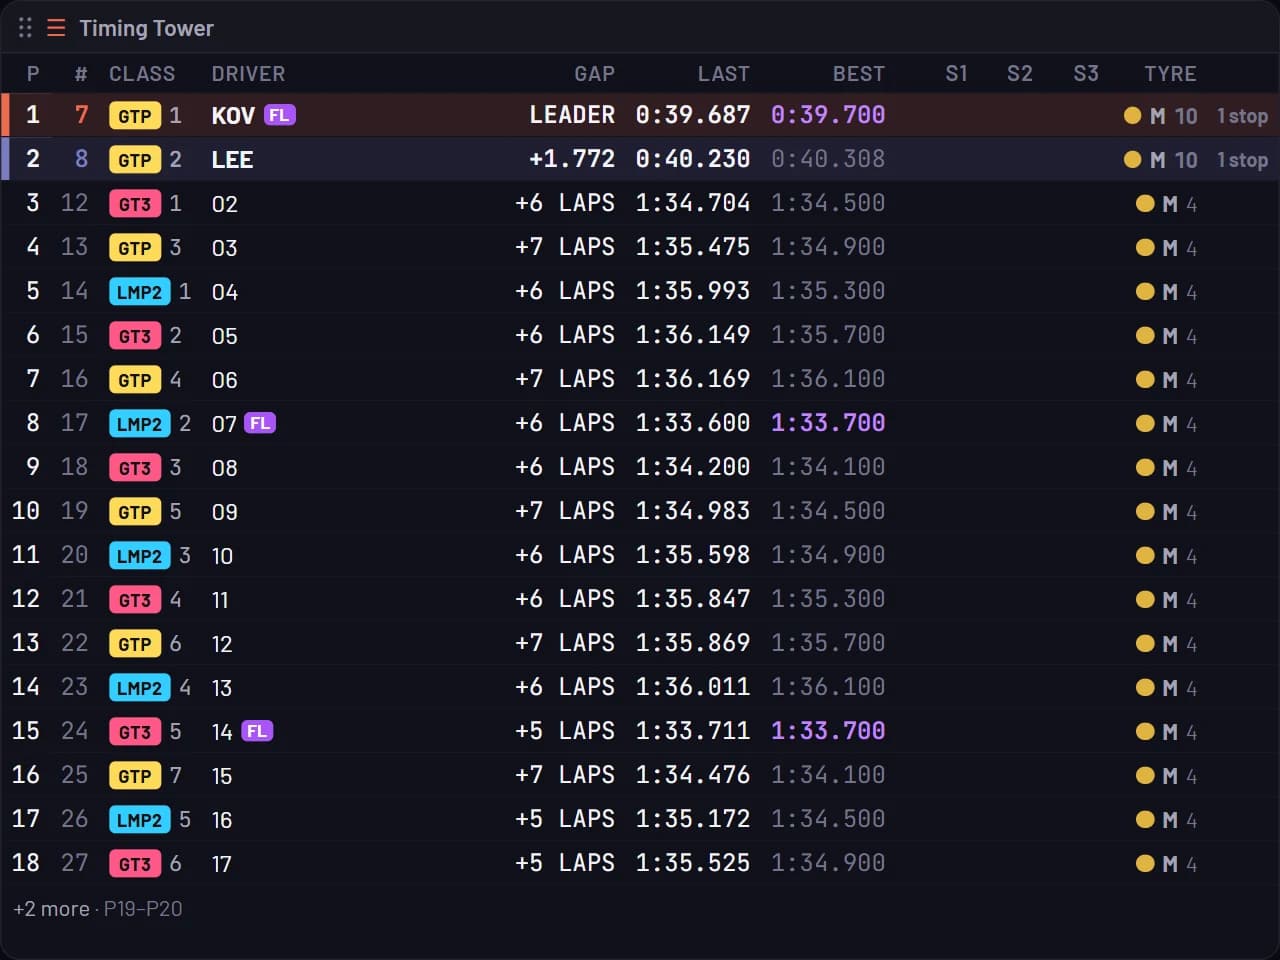
Task: Click the LMP2 class badge for car 26
Action: click(139, 820)
